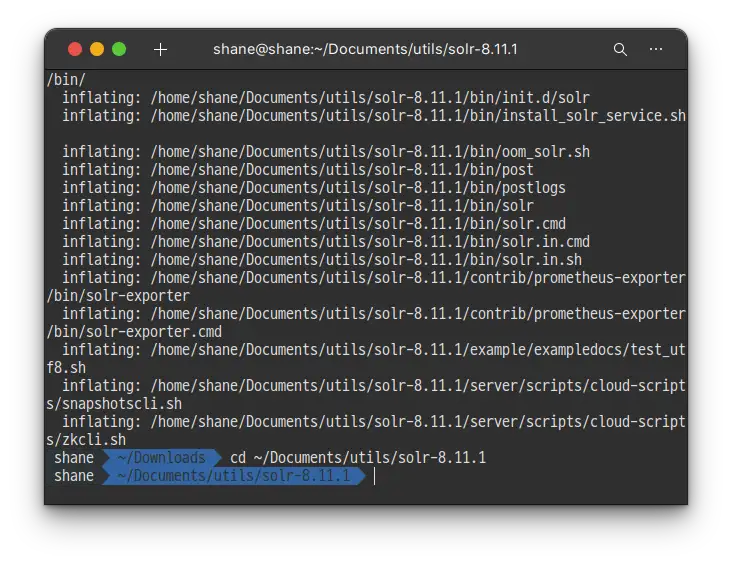Click 'shane' username on the cd command line

click(74, 458)
